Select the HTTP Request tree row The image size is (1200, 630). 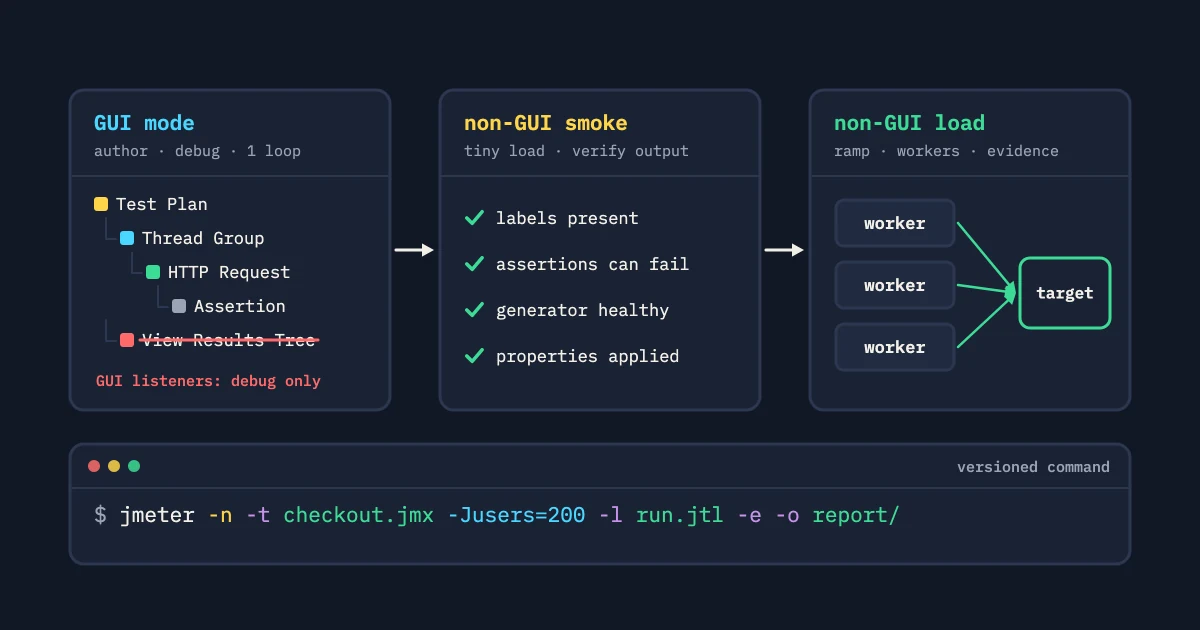point(218,272)
